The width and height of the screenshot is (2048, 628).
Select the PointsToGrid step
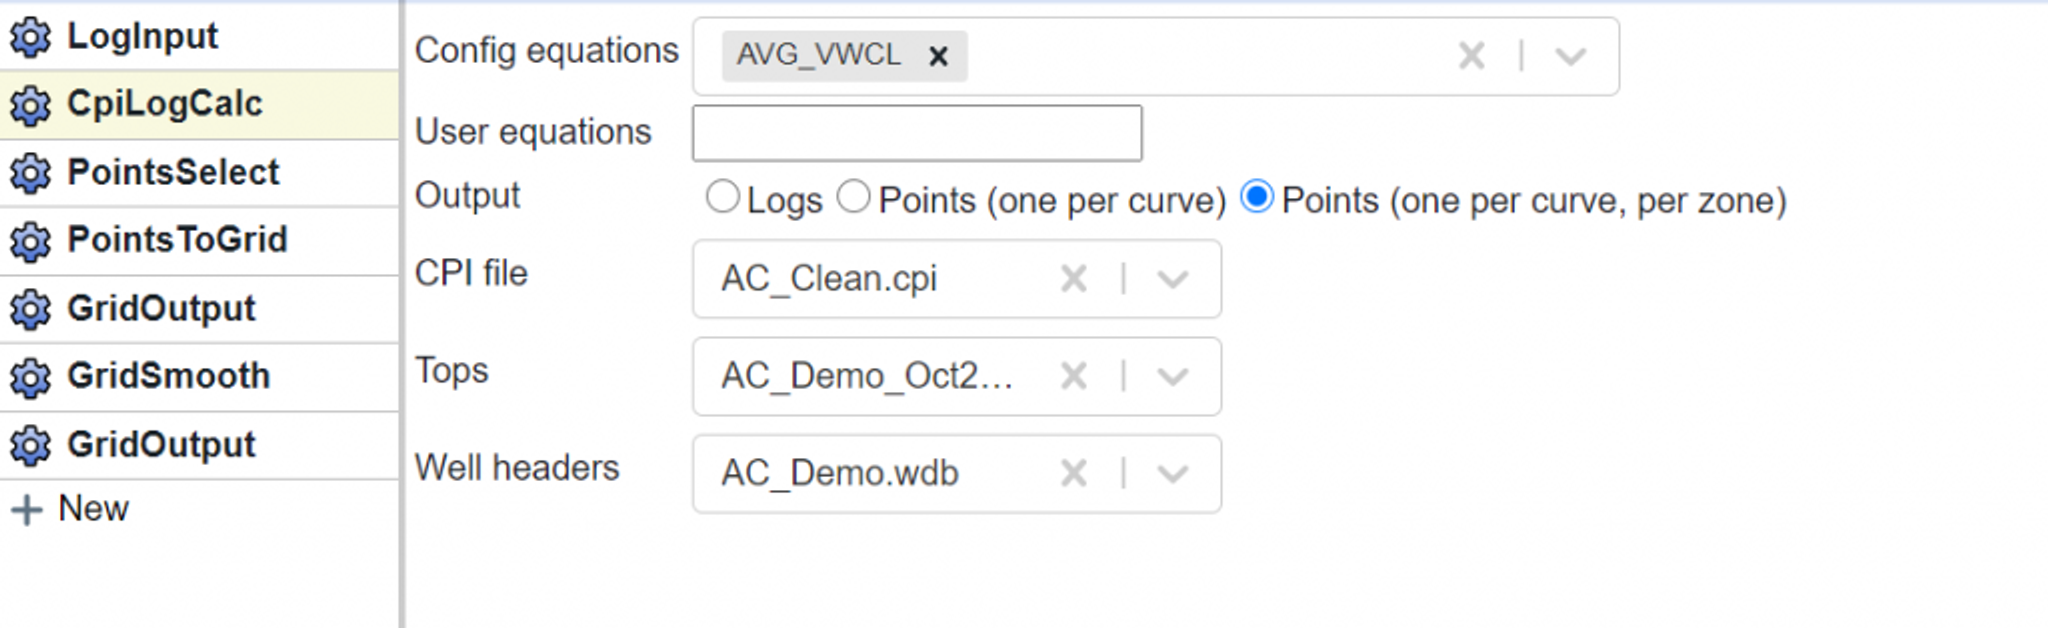pos(199,241)
